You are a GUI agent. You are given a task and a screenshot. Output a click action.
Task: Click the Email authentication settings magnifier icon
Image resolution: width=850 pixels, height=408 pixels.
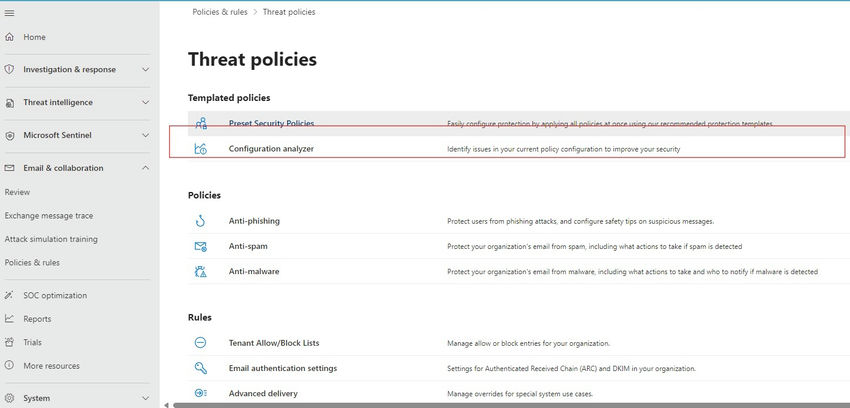pyautogui.click(x=201, y=368)
